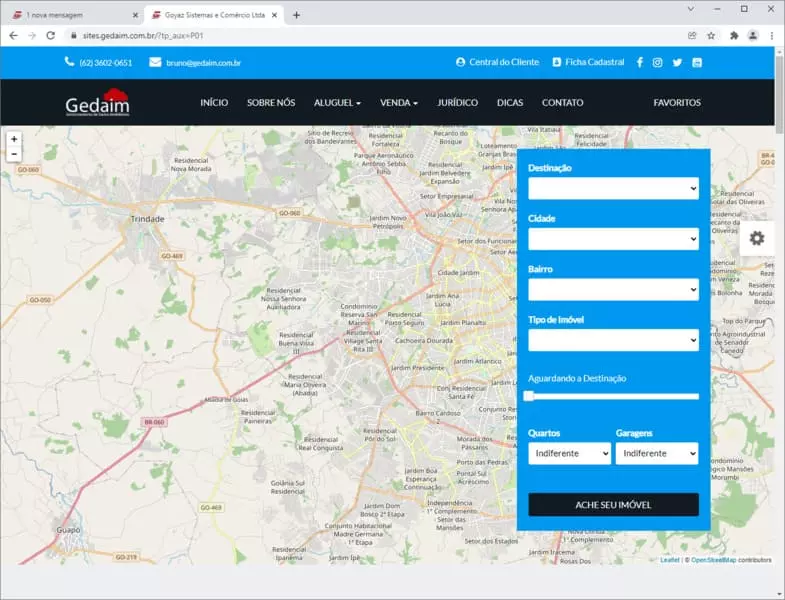Click the Gedaim logo
Viewport: 785px width, 600px height.
point(97,103)
